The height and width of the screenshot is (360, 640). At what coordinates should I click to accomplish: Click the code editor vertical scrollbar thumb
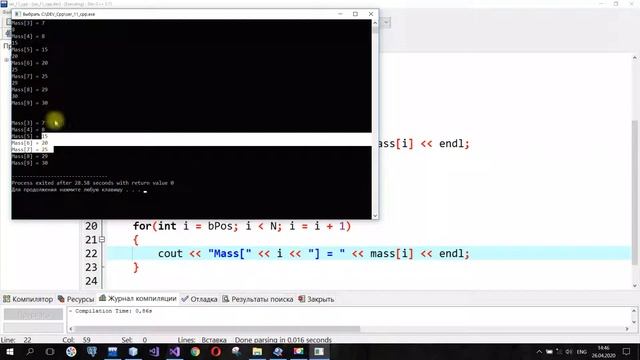coord(635,192)
